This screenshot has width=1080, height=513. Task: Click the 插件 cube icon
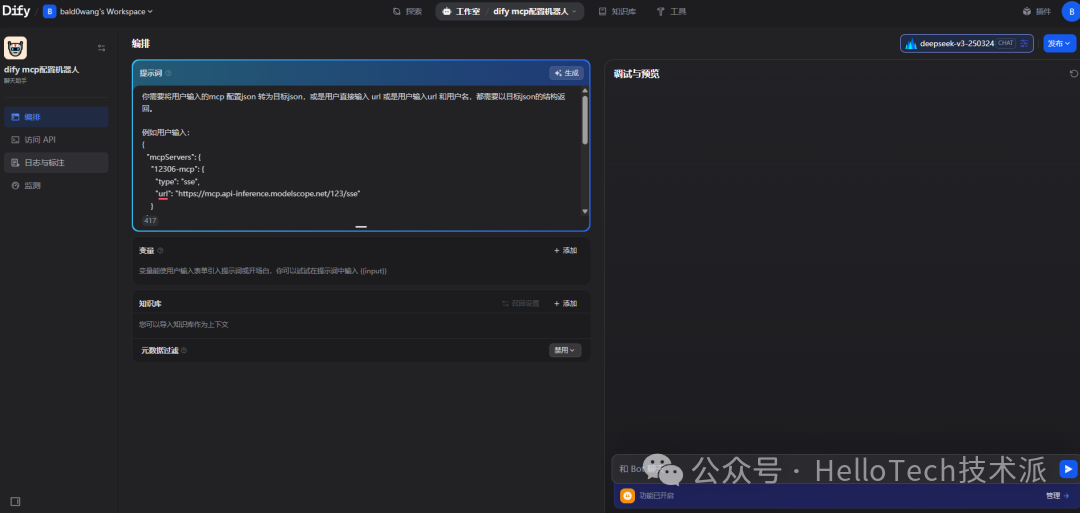(1026, 12)
